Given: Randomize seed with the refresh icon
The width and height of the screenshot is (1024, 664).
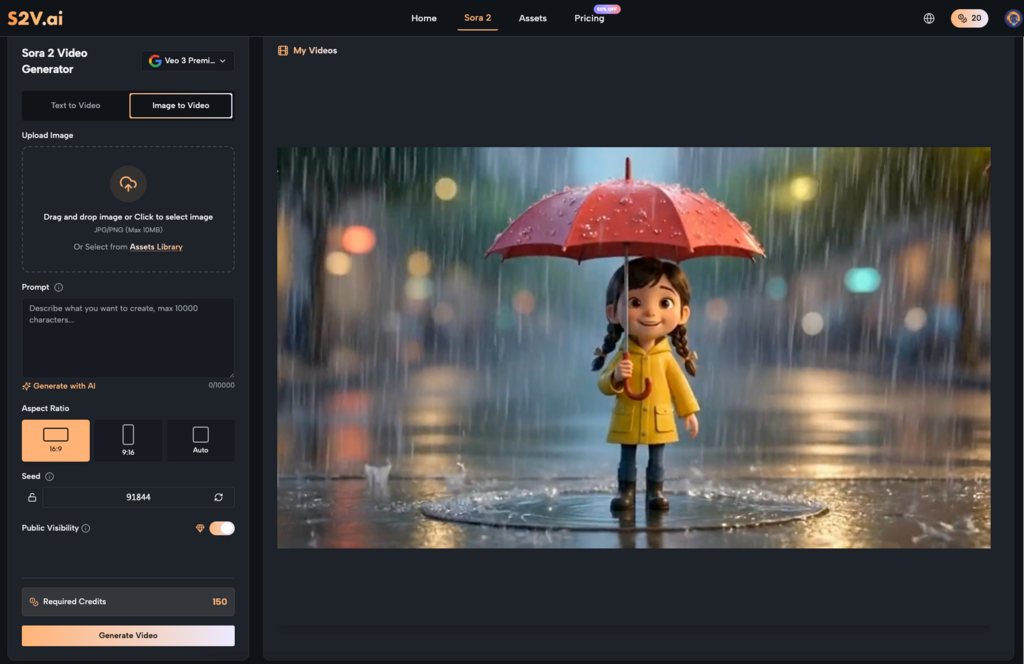Looking at the screenshot, I should 218,497.
